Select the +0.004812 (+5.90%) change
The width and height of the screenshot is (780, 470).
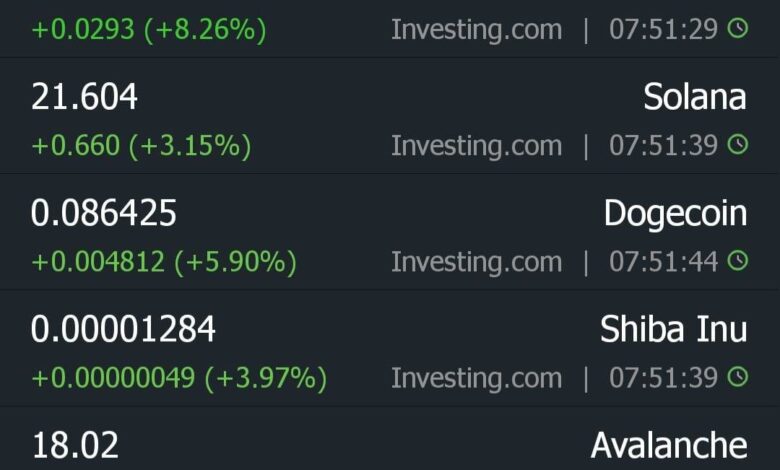pyautogui.click(x=164, y=262)
